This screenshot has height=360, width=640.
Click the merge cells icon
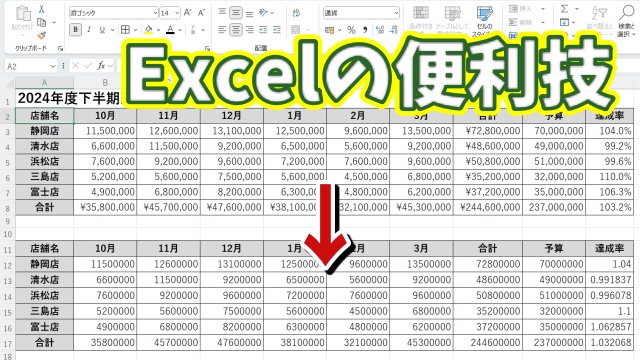(x=296, y=30)
